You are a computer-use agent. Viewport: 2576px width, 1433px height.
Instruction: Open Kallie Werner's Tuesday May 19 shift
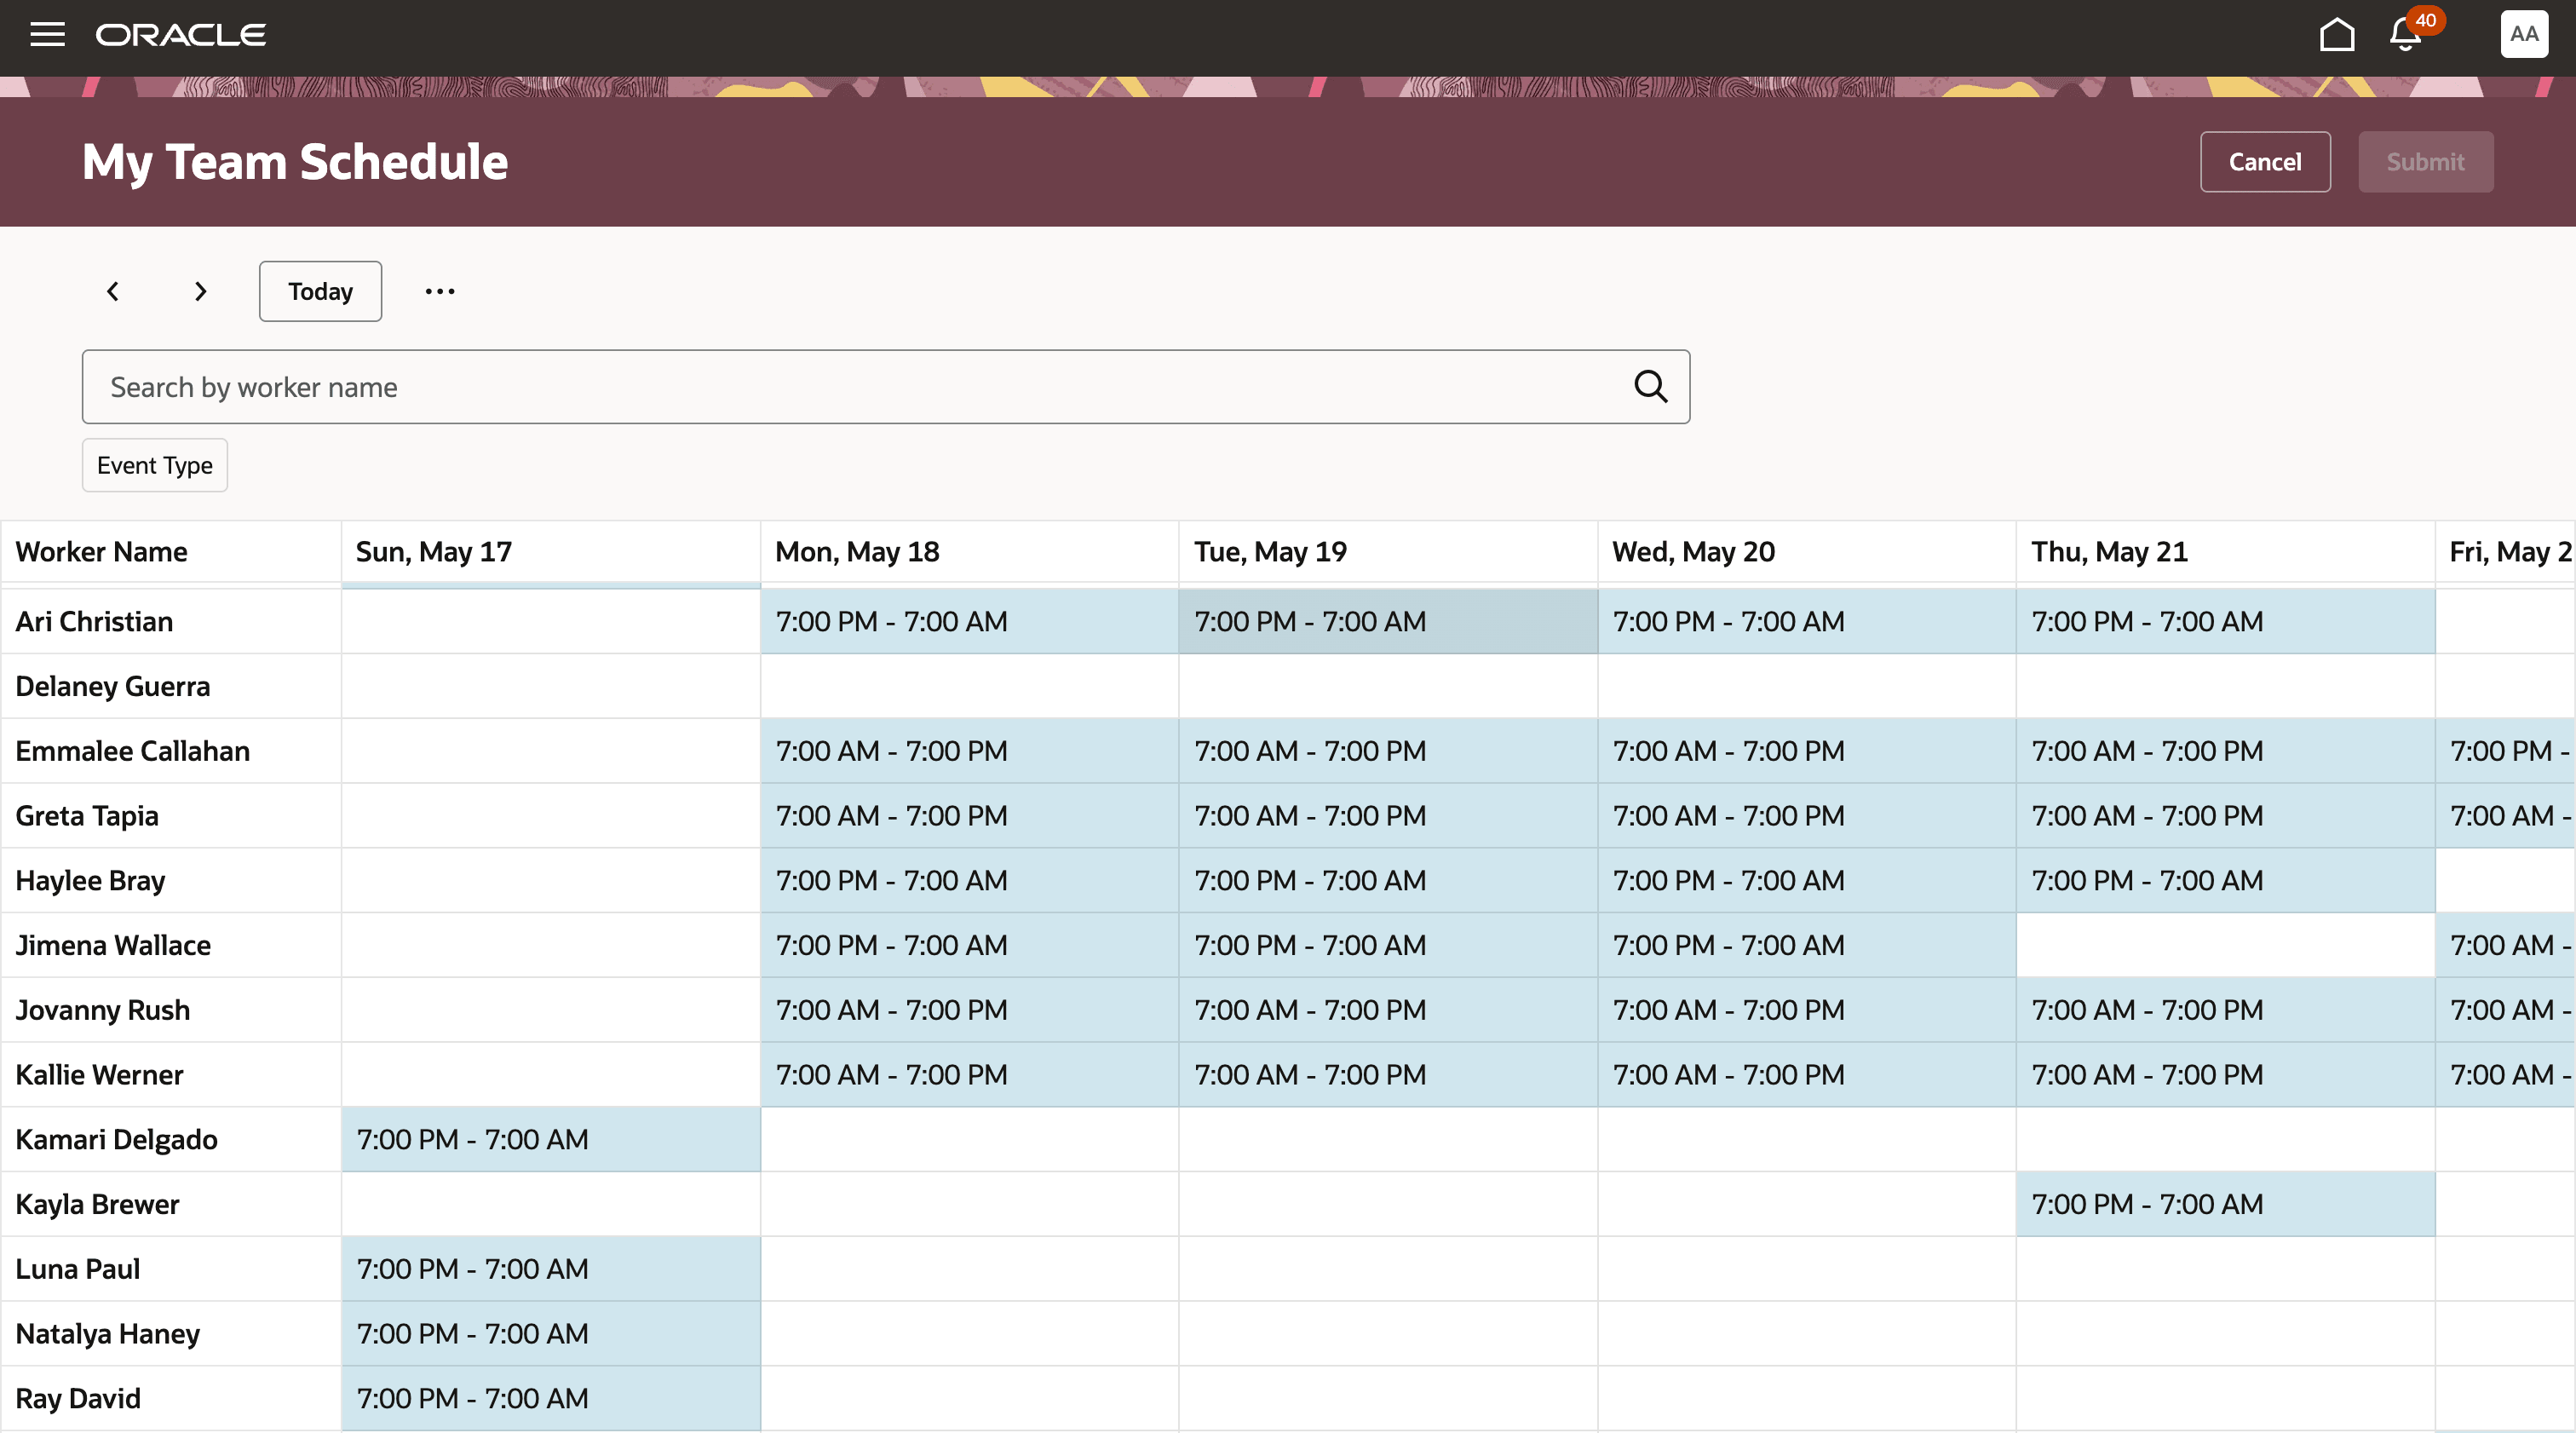[x=1388, y=1075]
